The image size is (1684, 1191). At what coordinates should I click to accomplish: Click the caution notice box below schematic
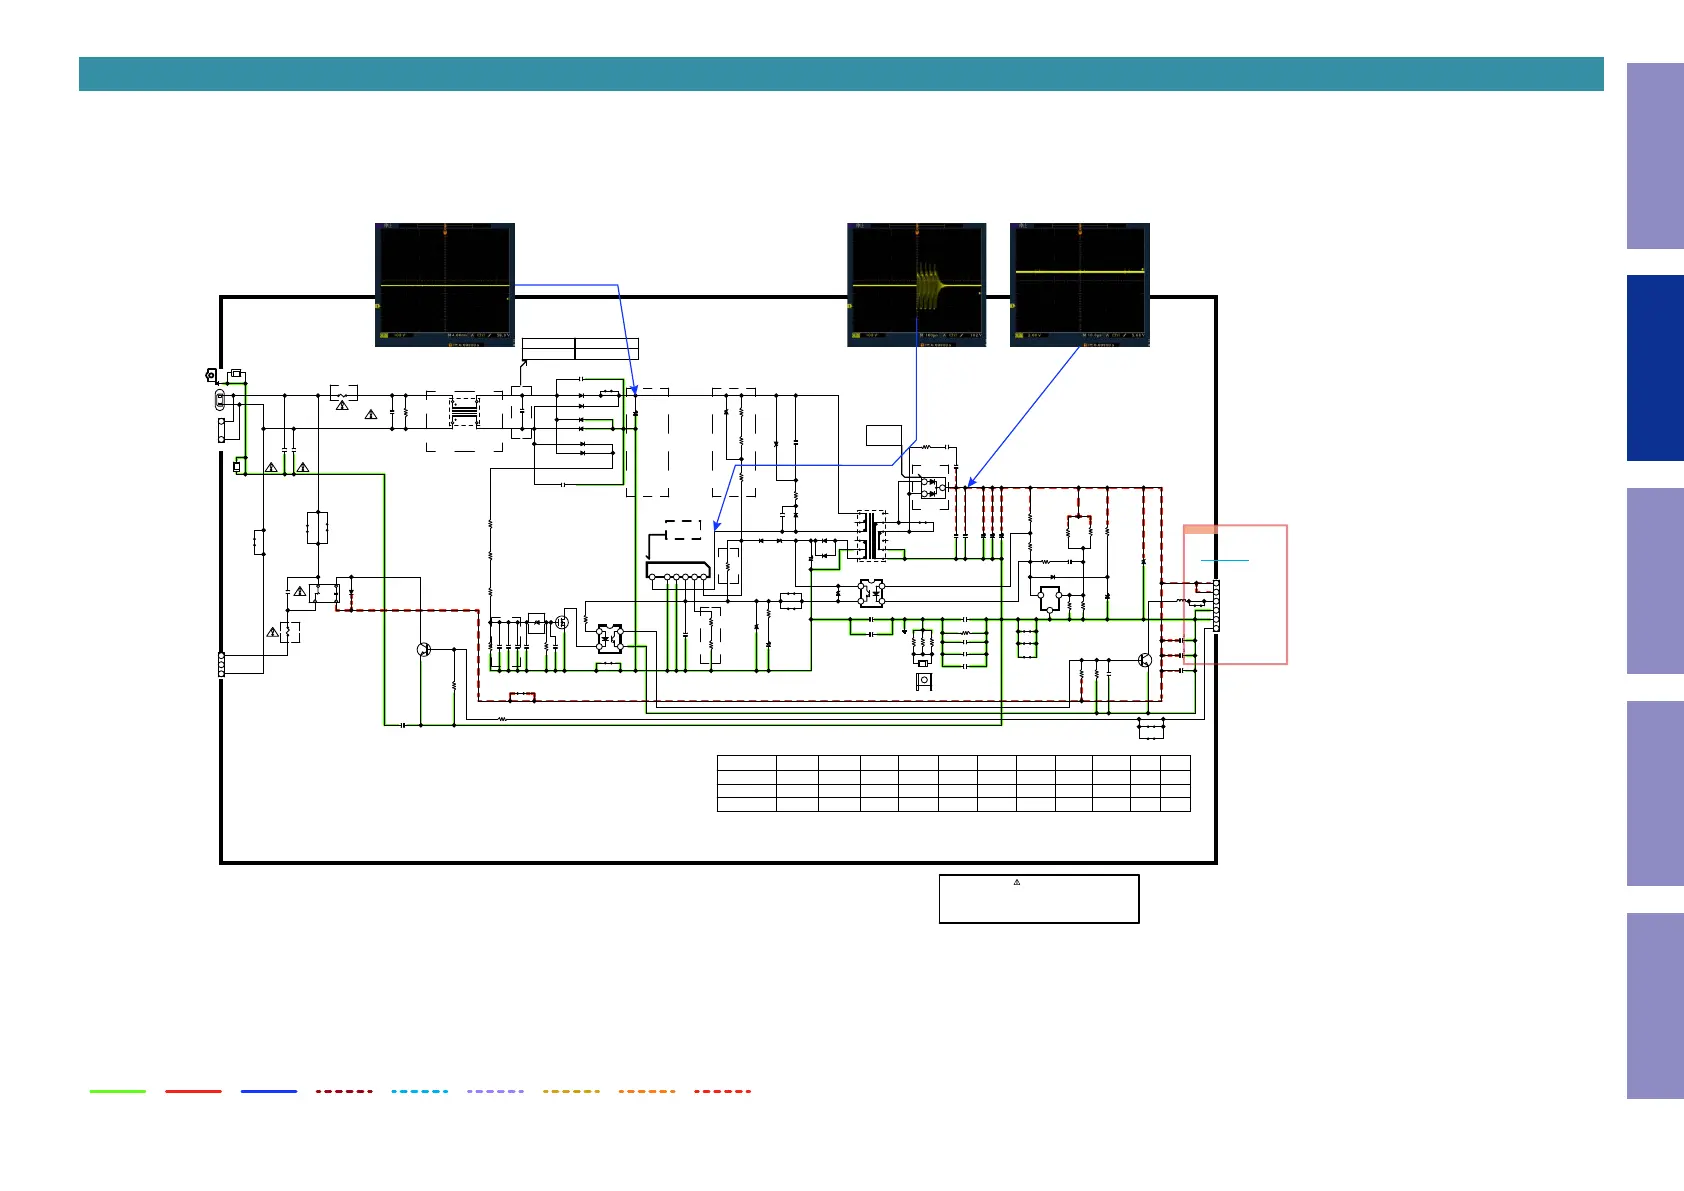click(1039, 899)
